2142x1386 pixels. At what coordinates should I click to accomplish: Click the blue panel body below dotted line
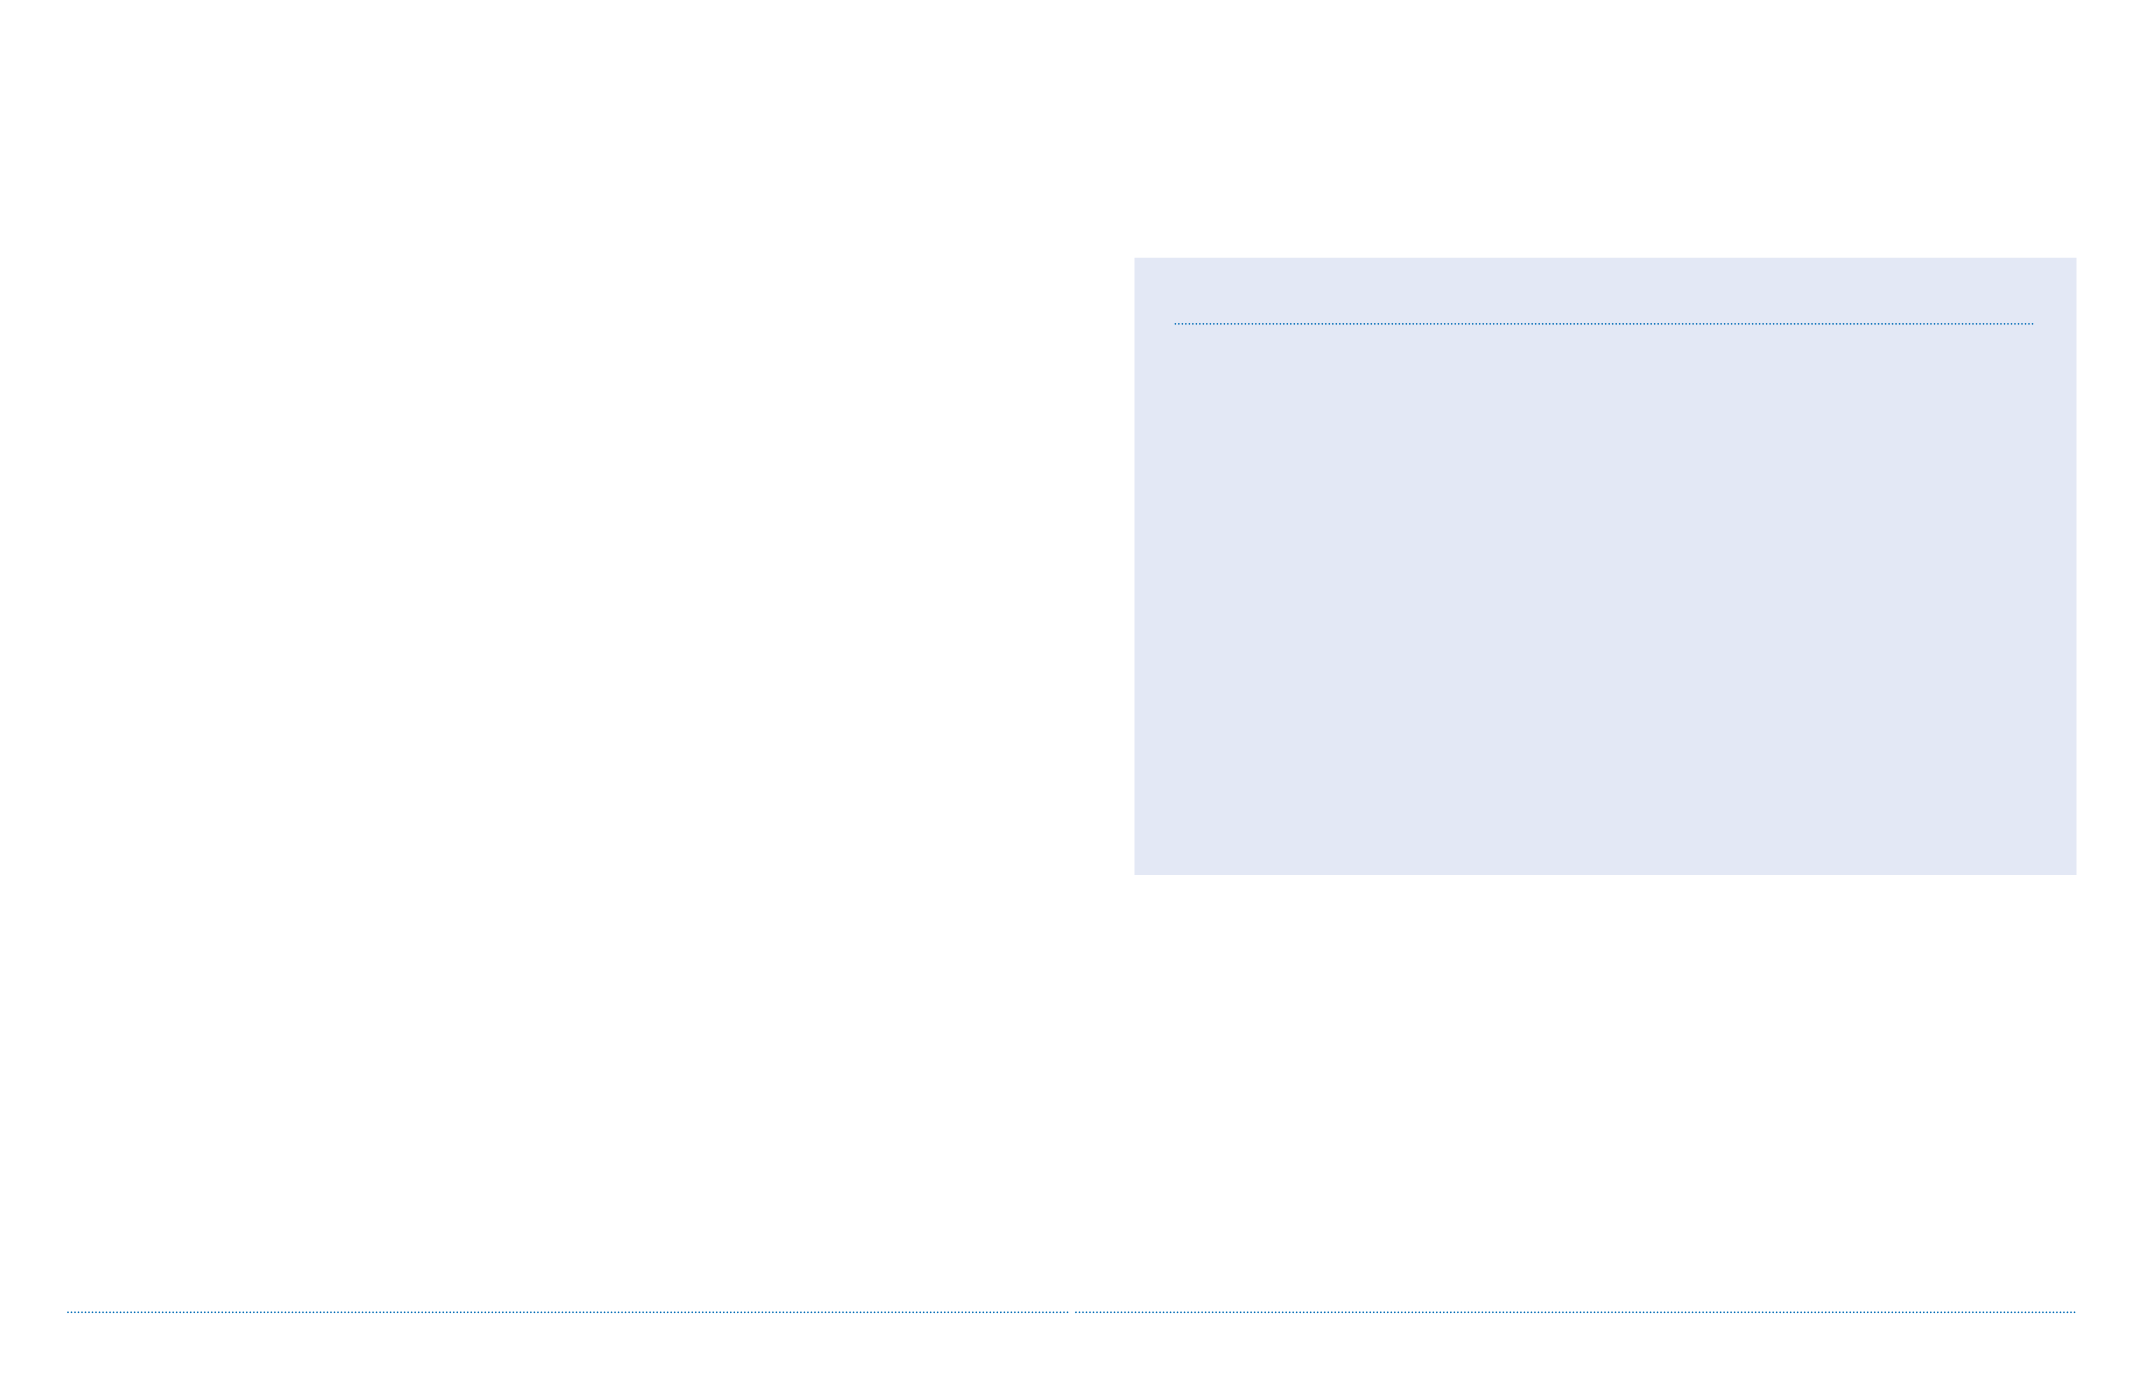click(1604, 600)
